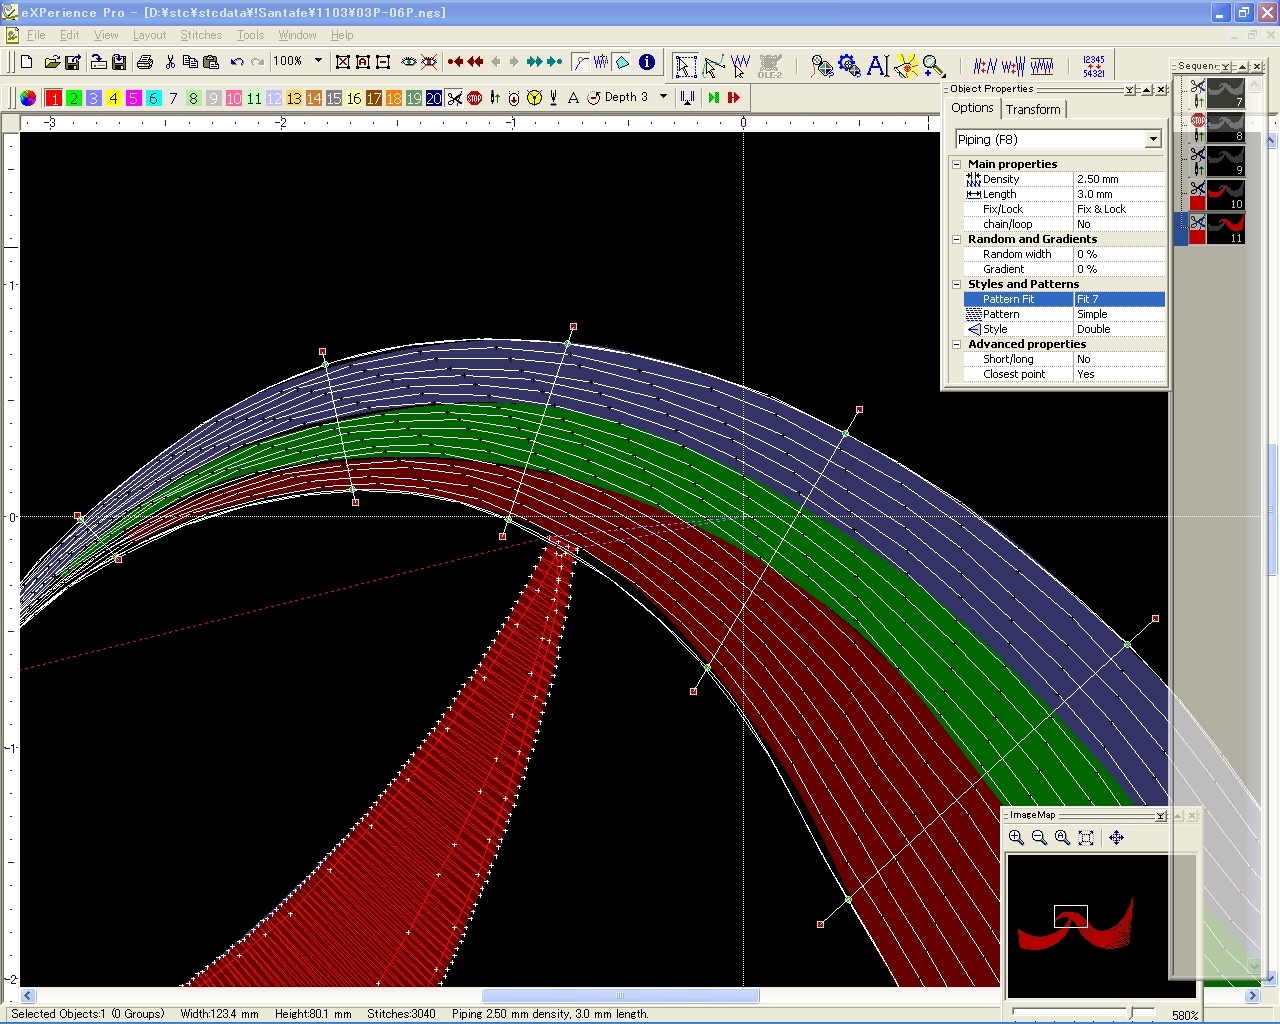
Task: Click the Print icon
Action: [145, 62]
